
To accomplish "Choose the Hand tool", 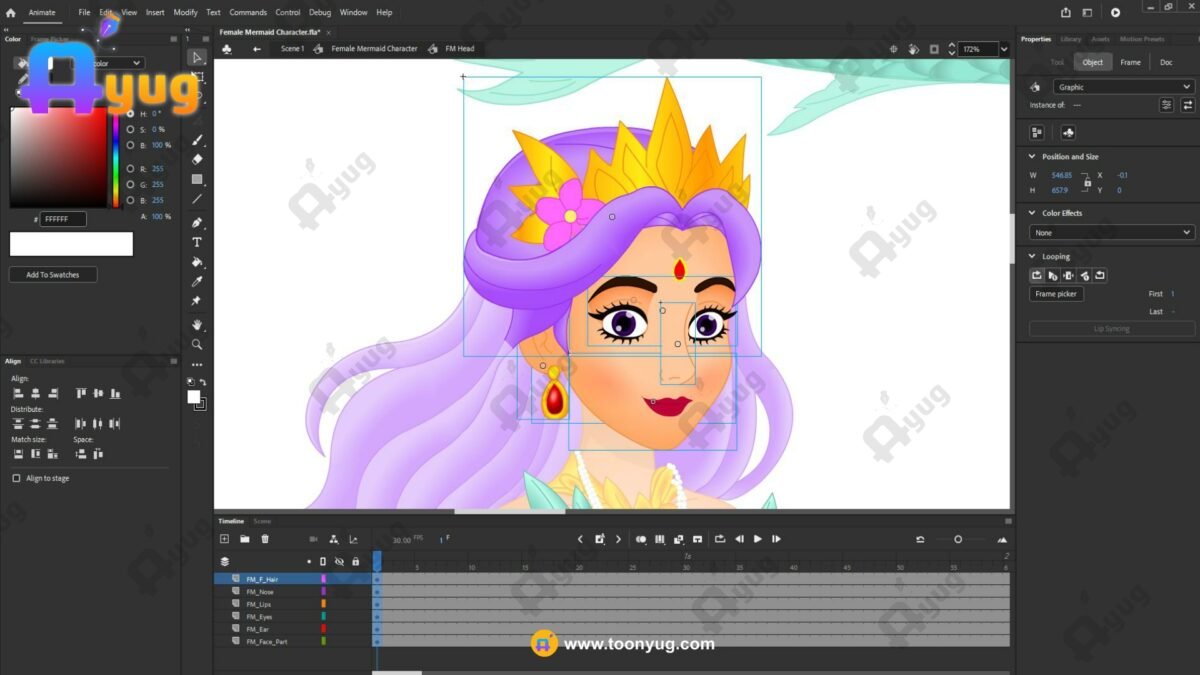I will tap(197, 324).
